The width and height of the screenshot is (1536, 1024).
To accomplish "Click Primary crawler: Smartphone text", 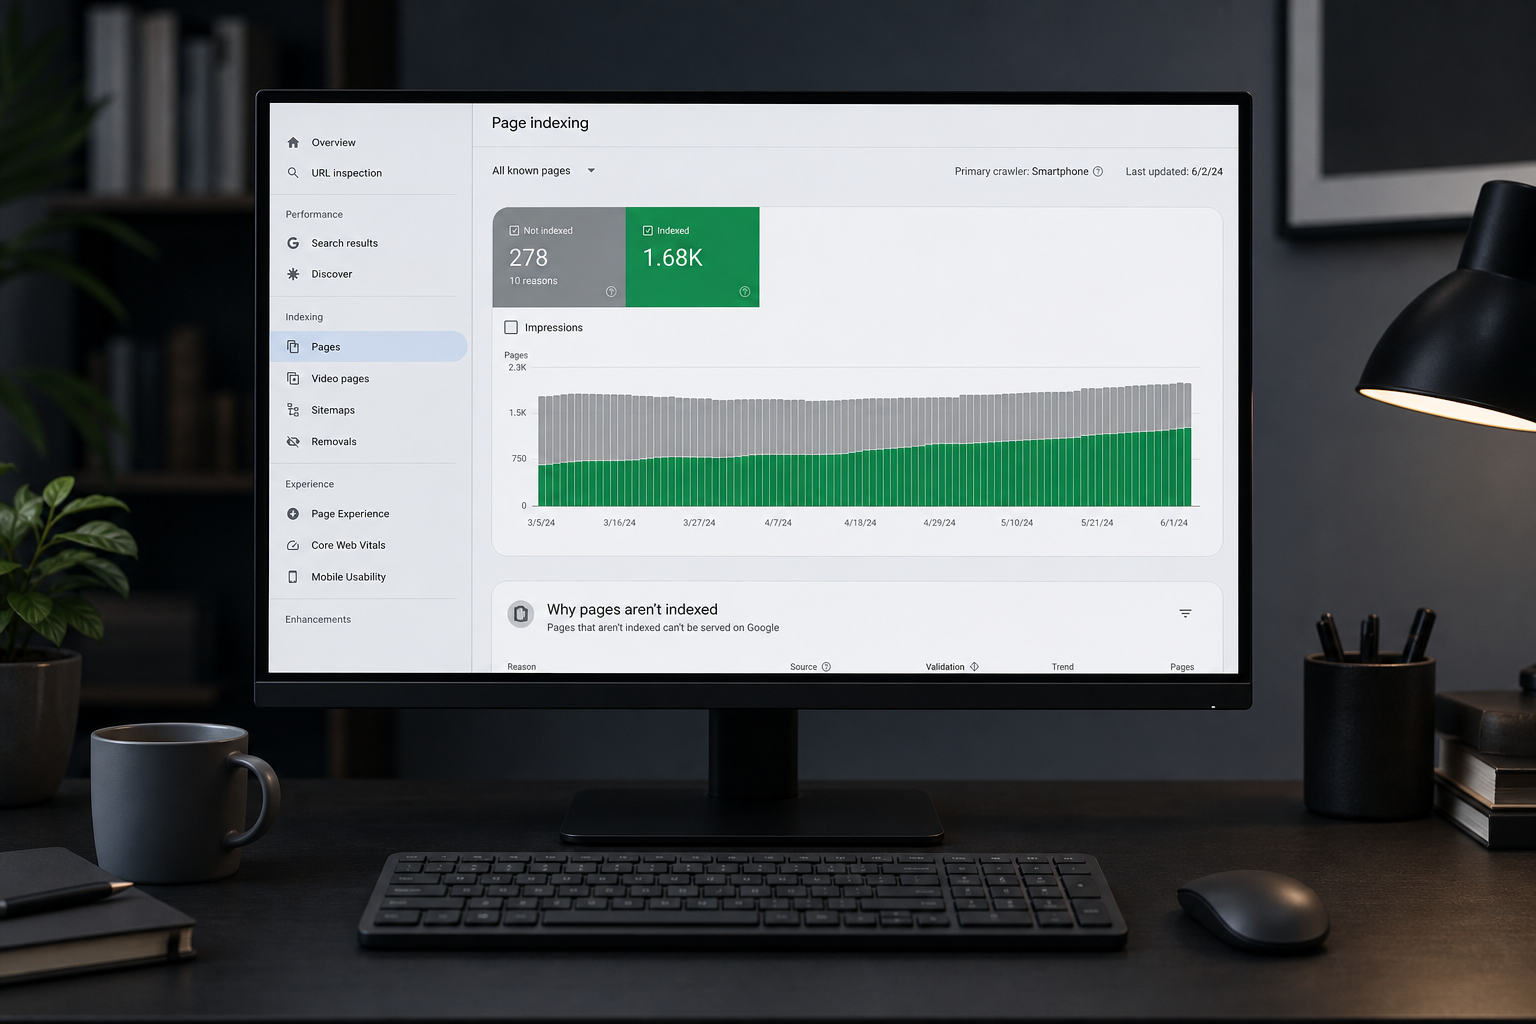I will coord(1021,172).
